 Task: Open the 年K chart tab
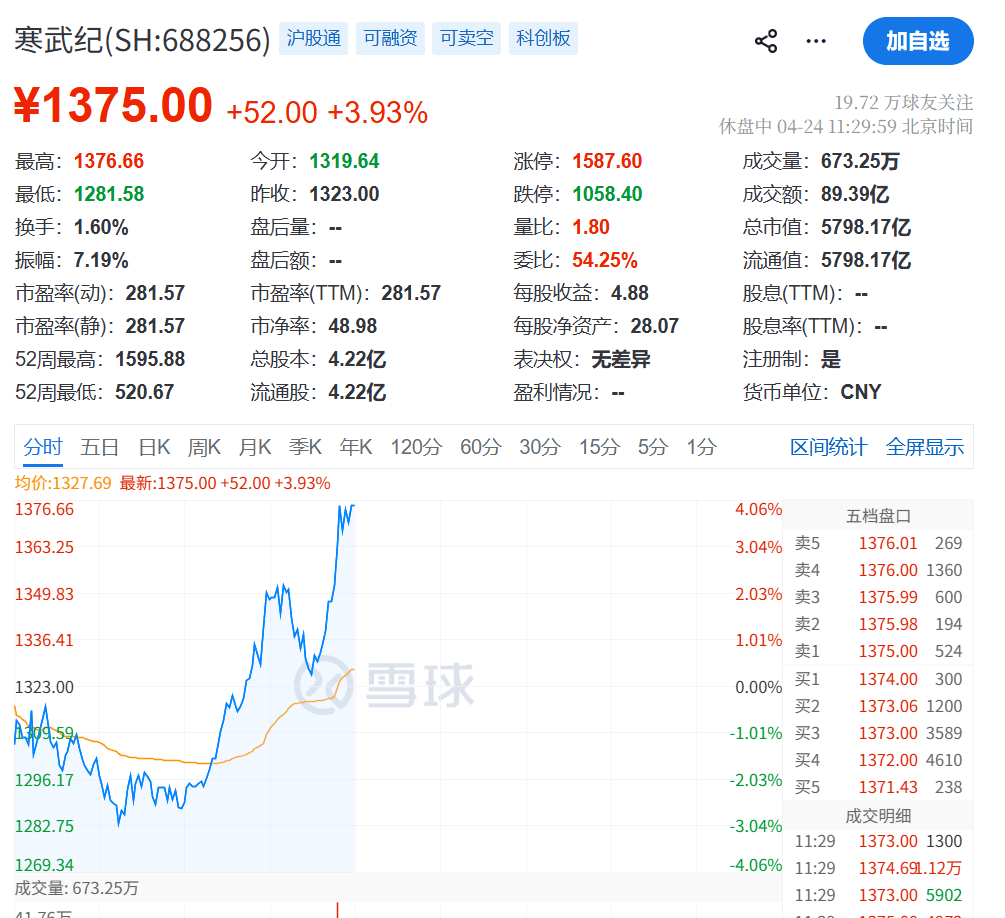(x=356, y=447)
